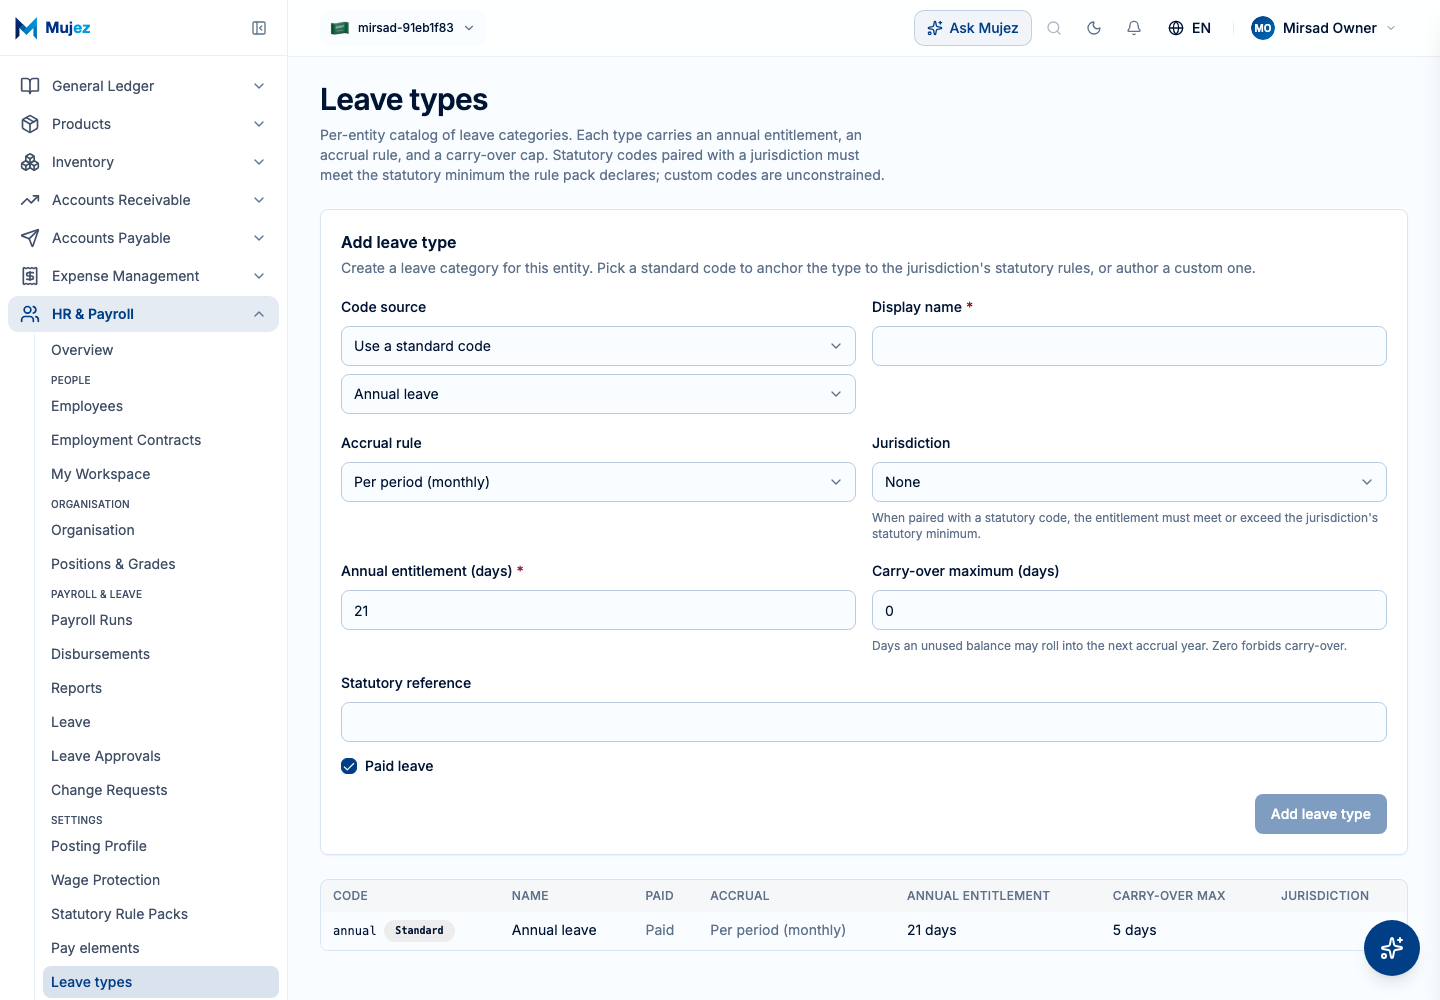The width and height of the screenshot is (1440, 1000).
Task: Focus the Carry-over maximum days field
Action: [x=1129, y=610]
